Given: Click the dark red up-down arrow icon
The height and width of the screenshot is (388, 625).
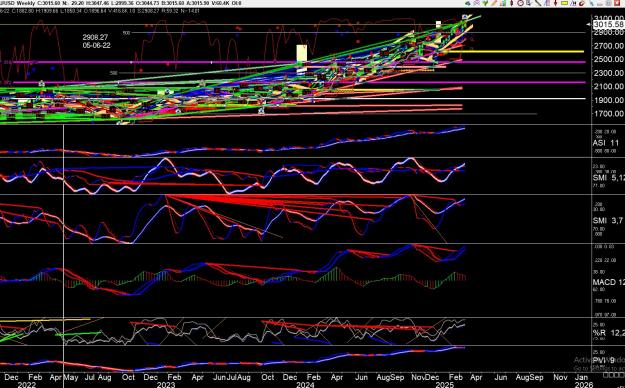Looking at the screenshot, I should 512,3.
